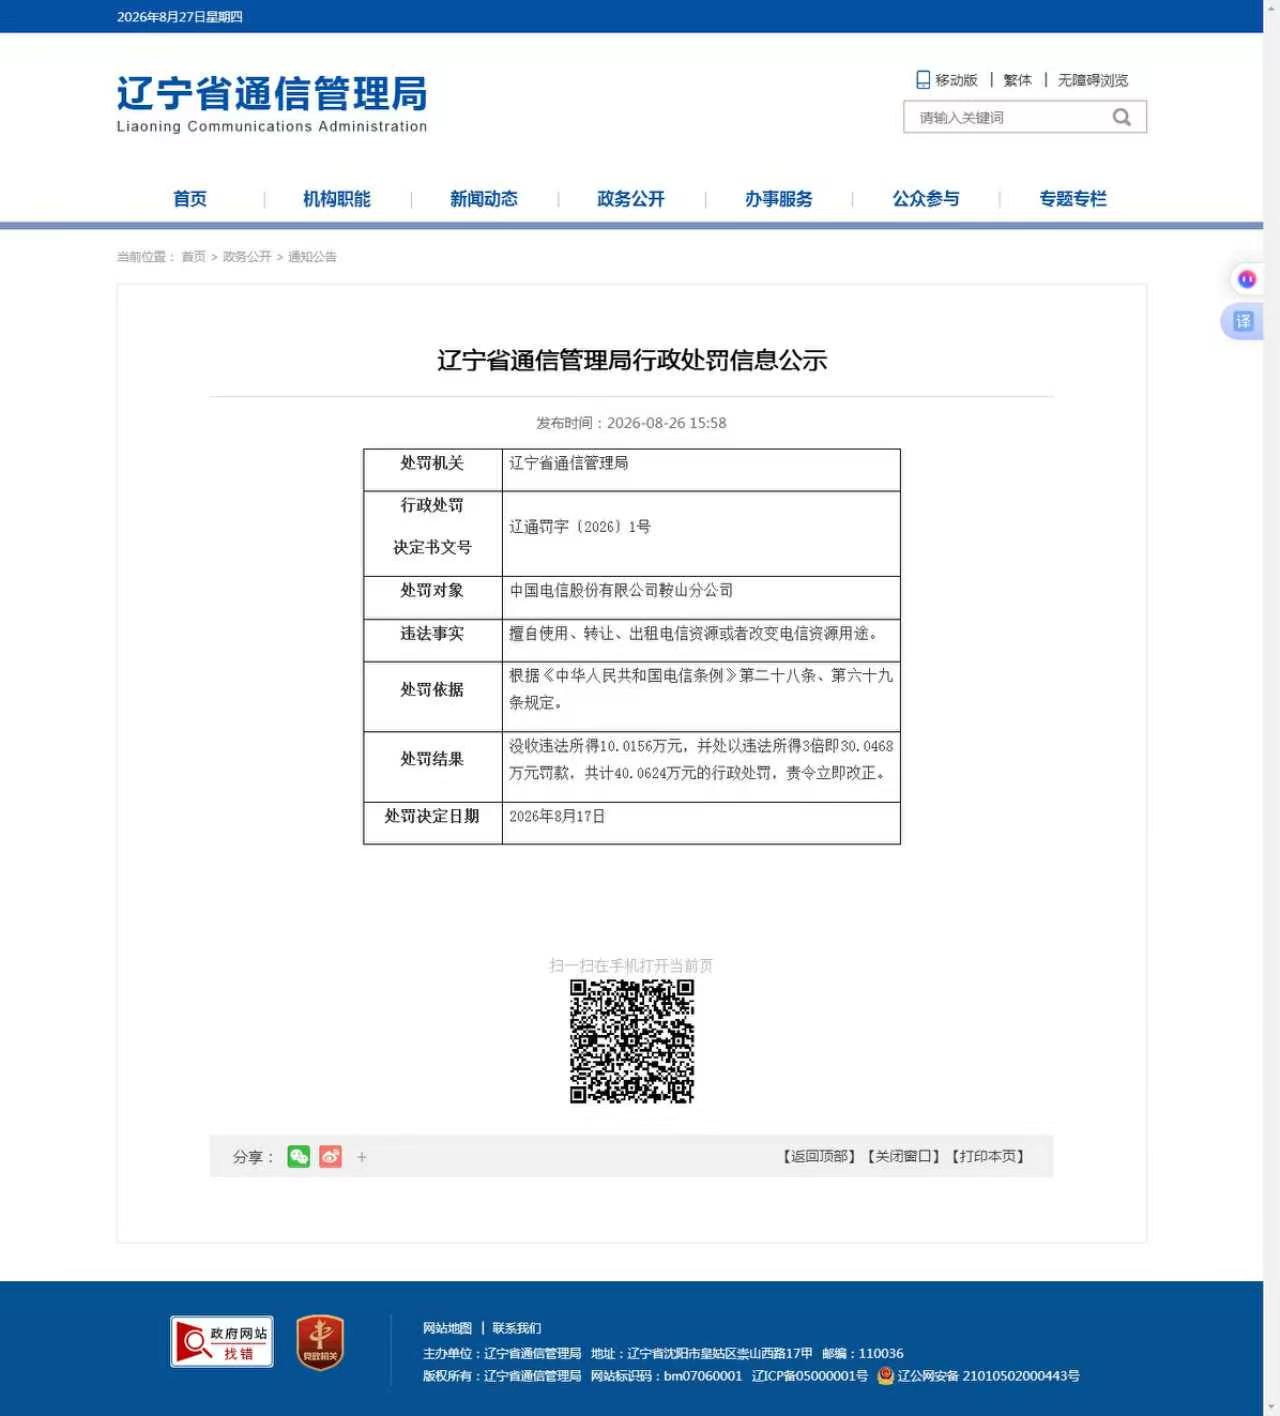Click breadcrumb 政务公开 link
This screenshot has width=1280, height=1416.
coord(247,257)
